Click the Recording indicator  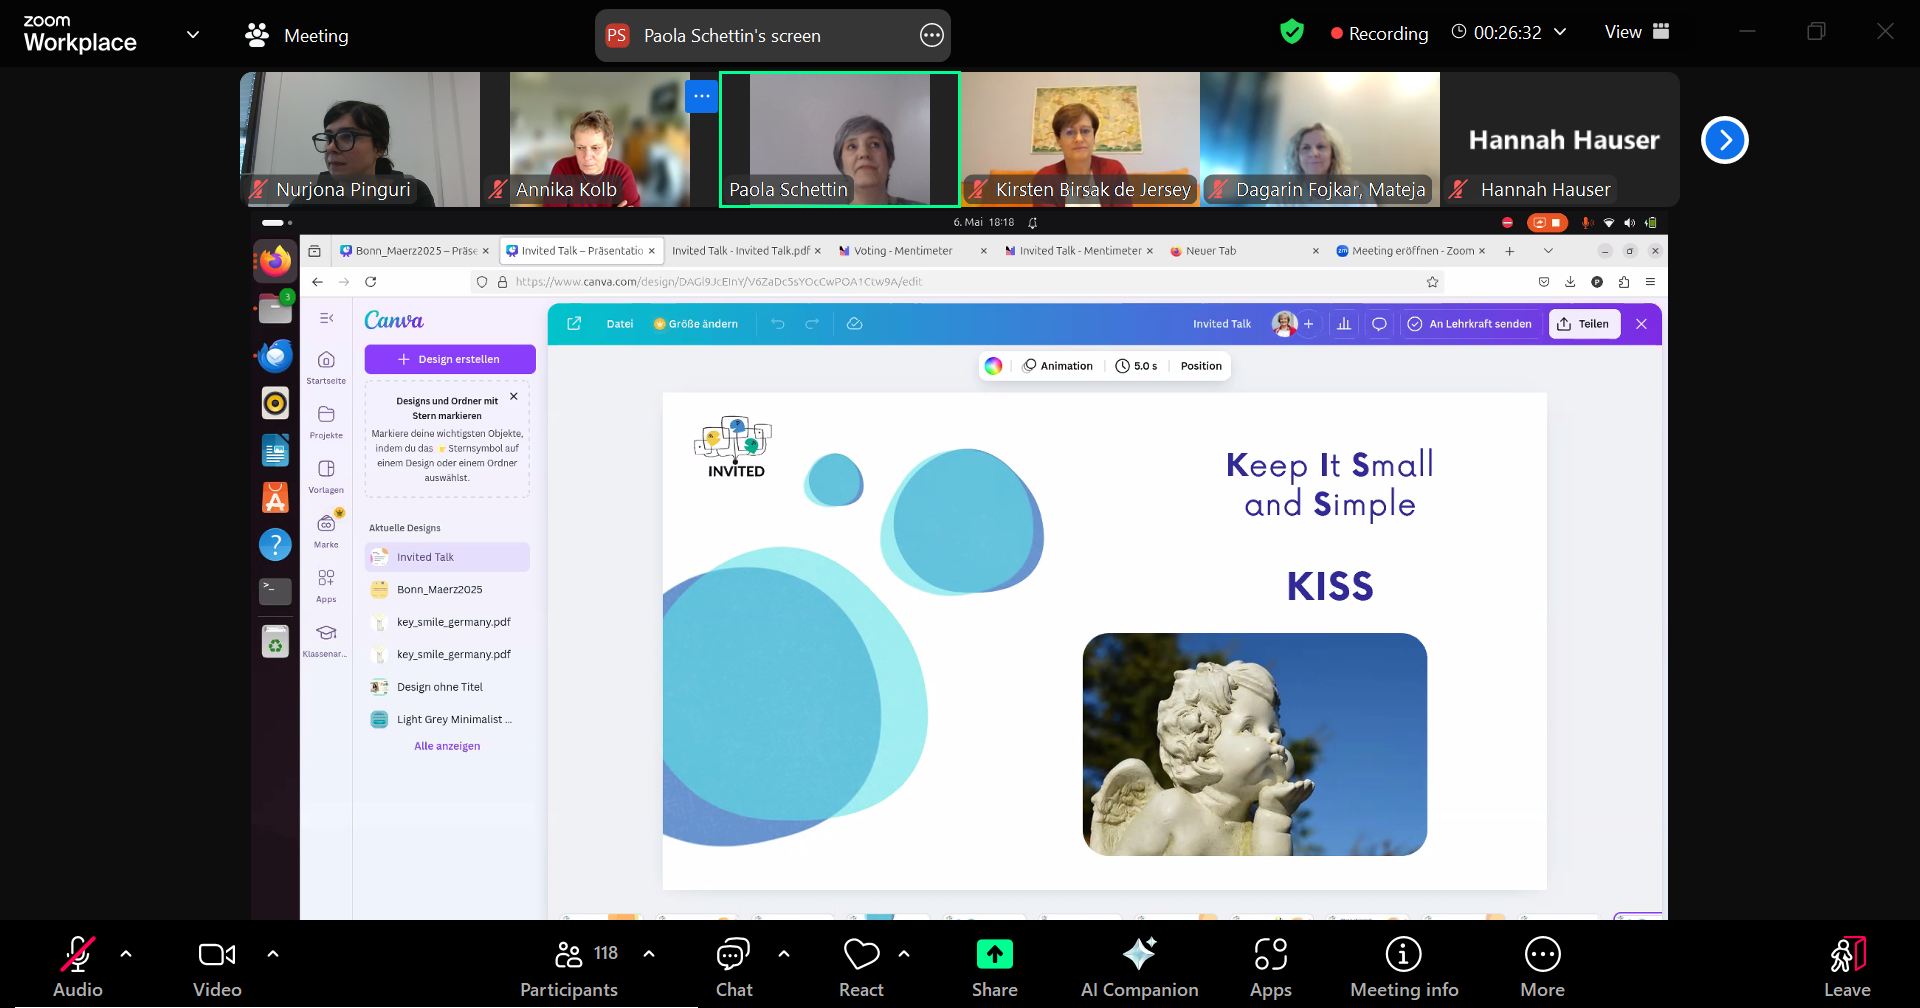(1379, 33)
